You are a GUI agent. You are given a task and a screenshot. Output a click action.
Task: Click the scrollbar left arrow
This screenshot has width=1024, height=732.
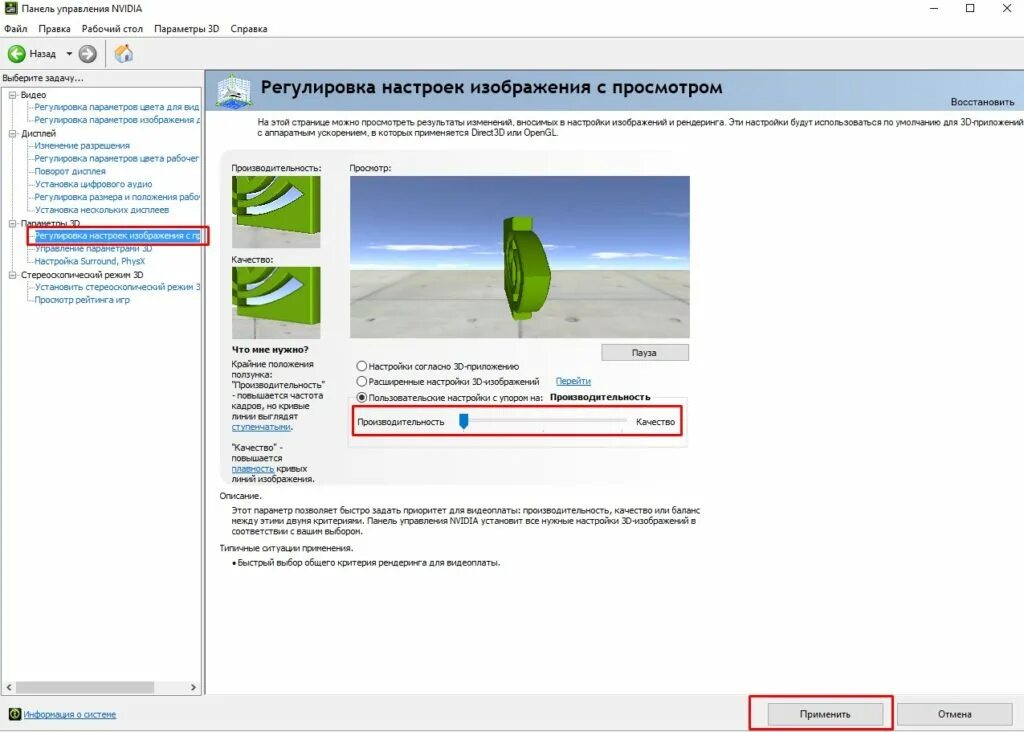pos(8,688)
